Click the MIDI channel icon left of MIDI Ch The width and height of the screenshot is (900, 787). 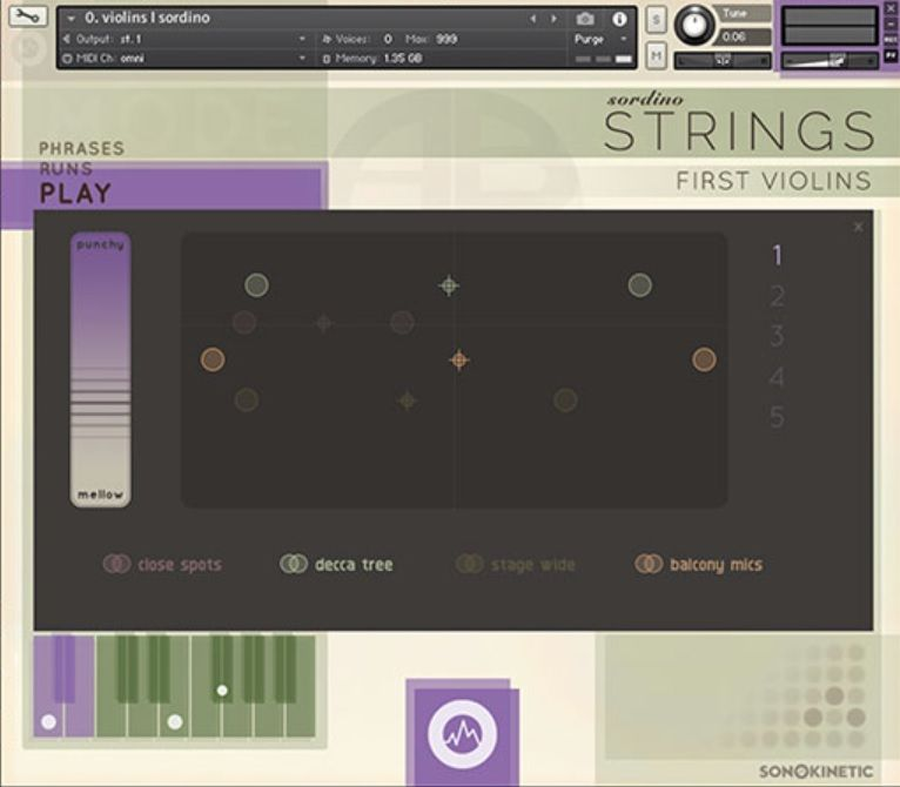click(x=67, y=59)
